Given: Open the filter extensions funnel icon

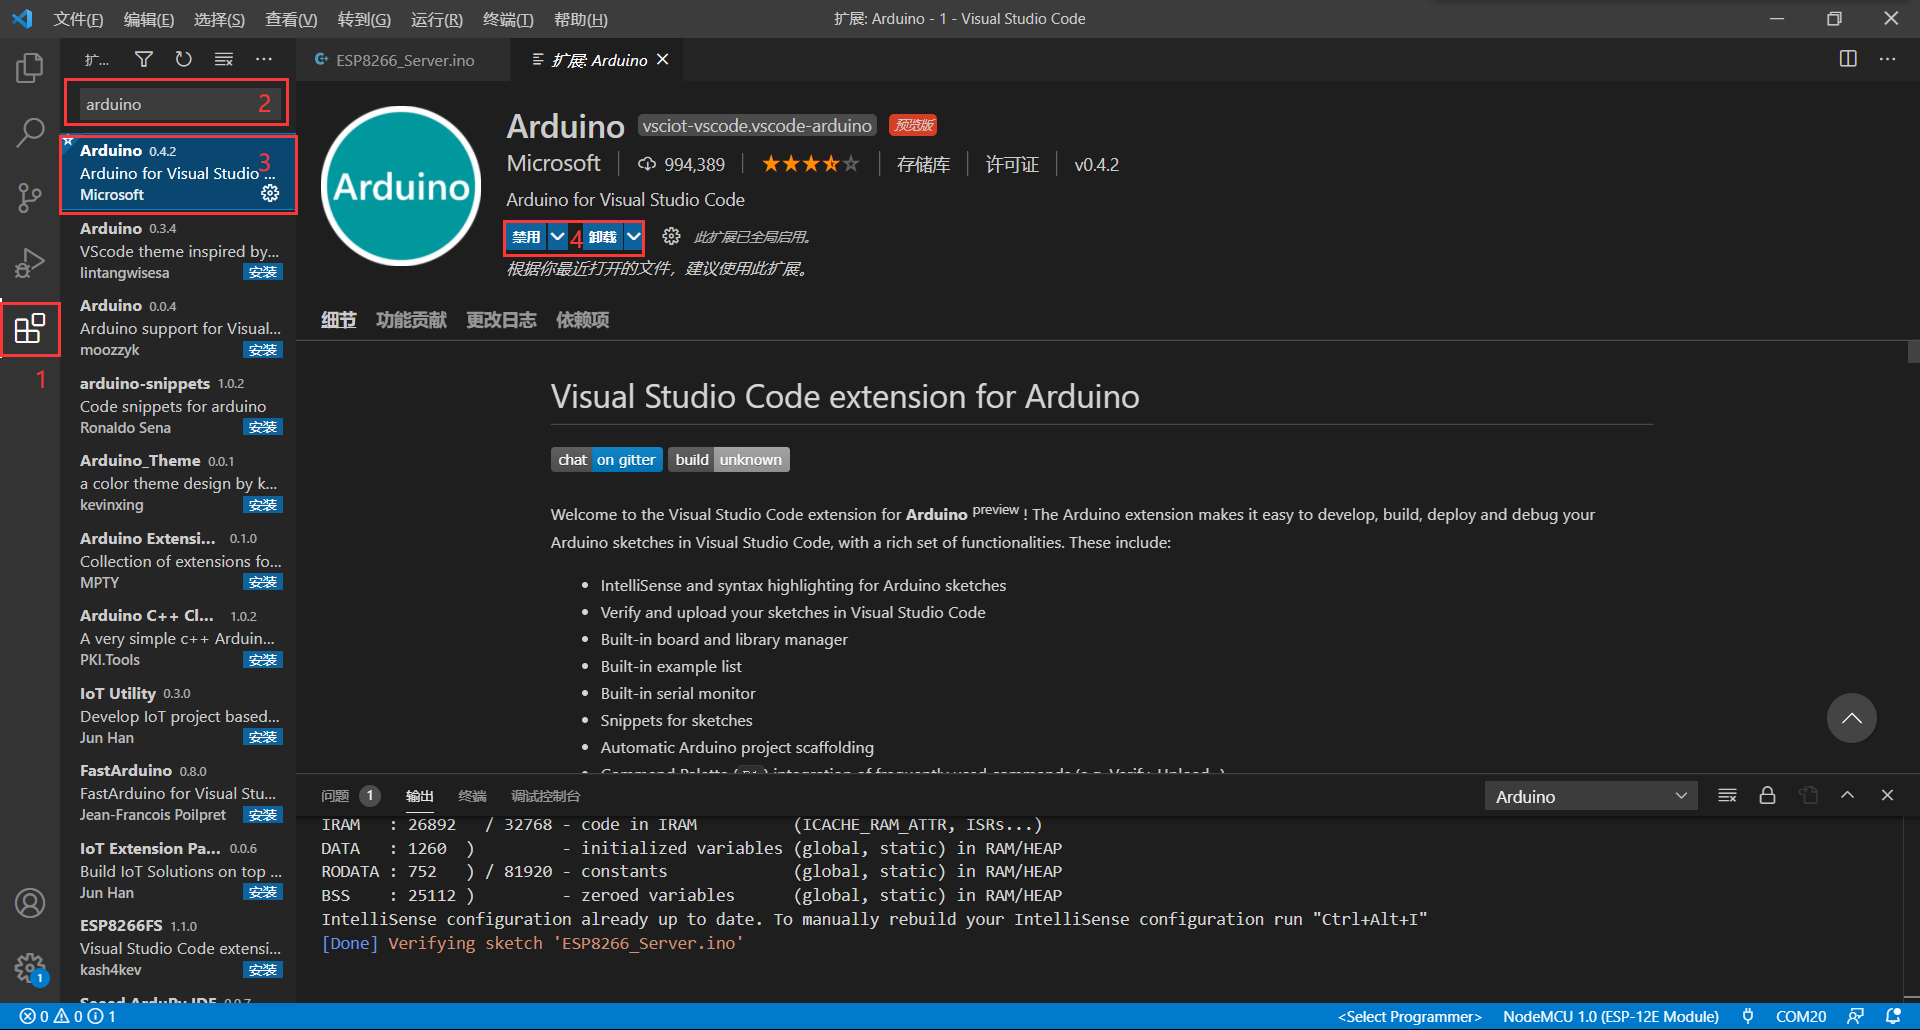Looking at the screenshot, I should 143,59.
